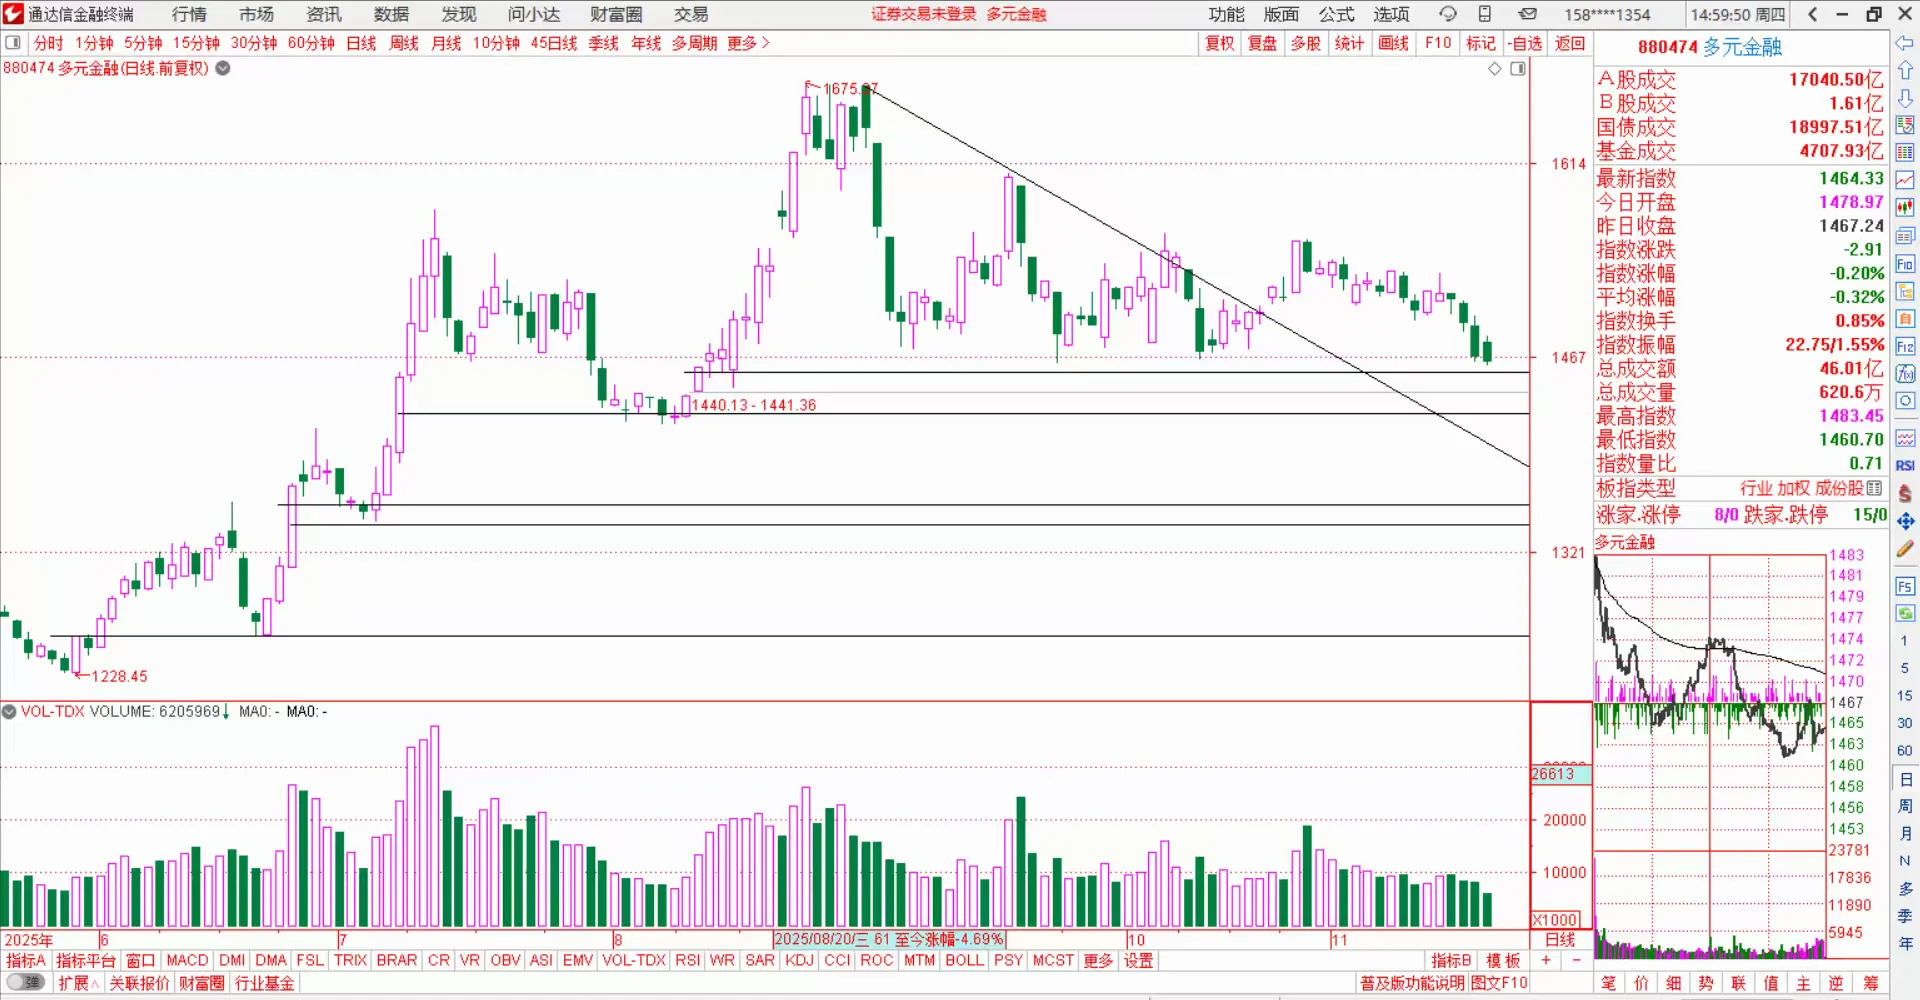The width and height of the screenshot is (1920, 1000).
Task: Open the 日线 period selector near chart bottom right
Action: 1560,940
